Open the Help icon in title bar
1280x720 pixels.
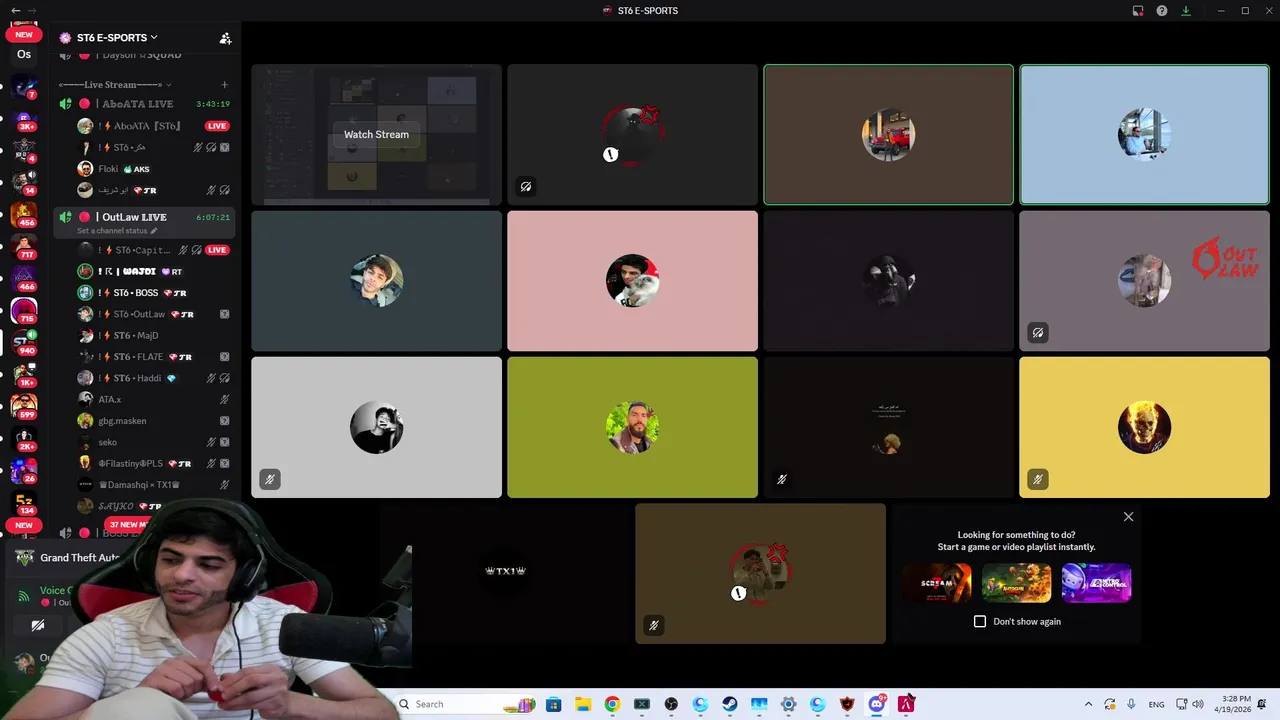[x=1162, y=11]
